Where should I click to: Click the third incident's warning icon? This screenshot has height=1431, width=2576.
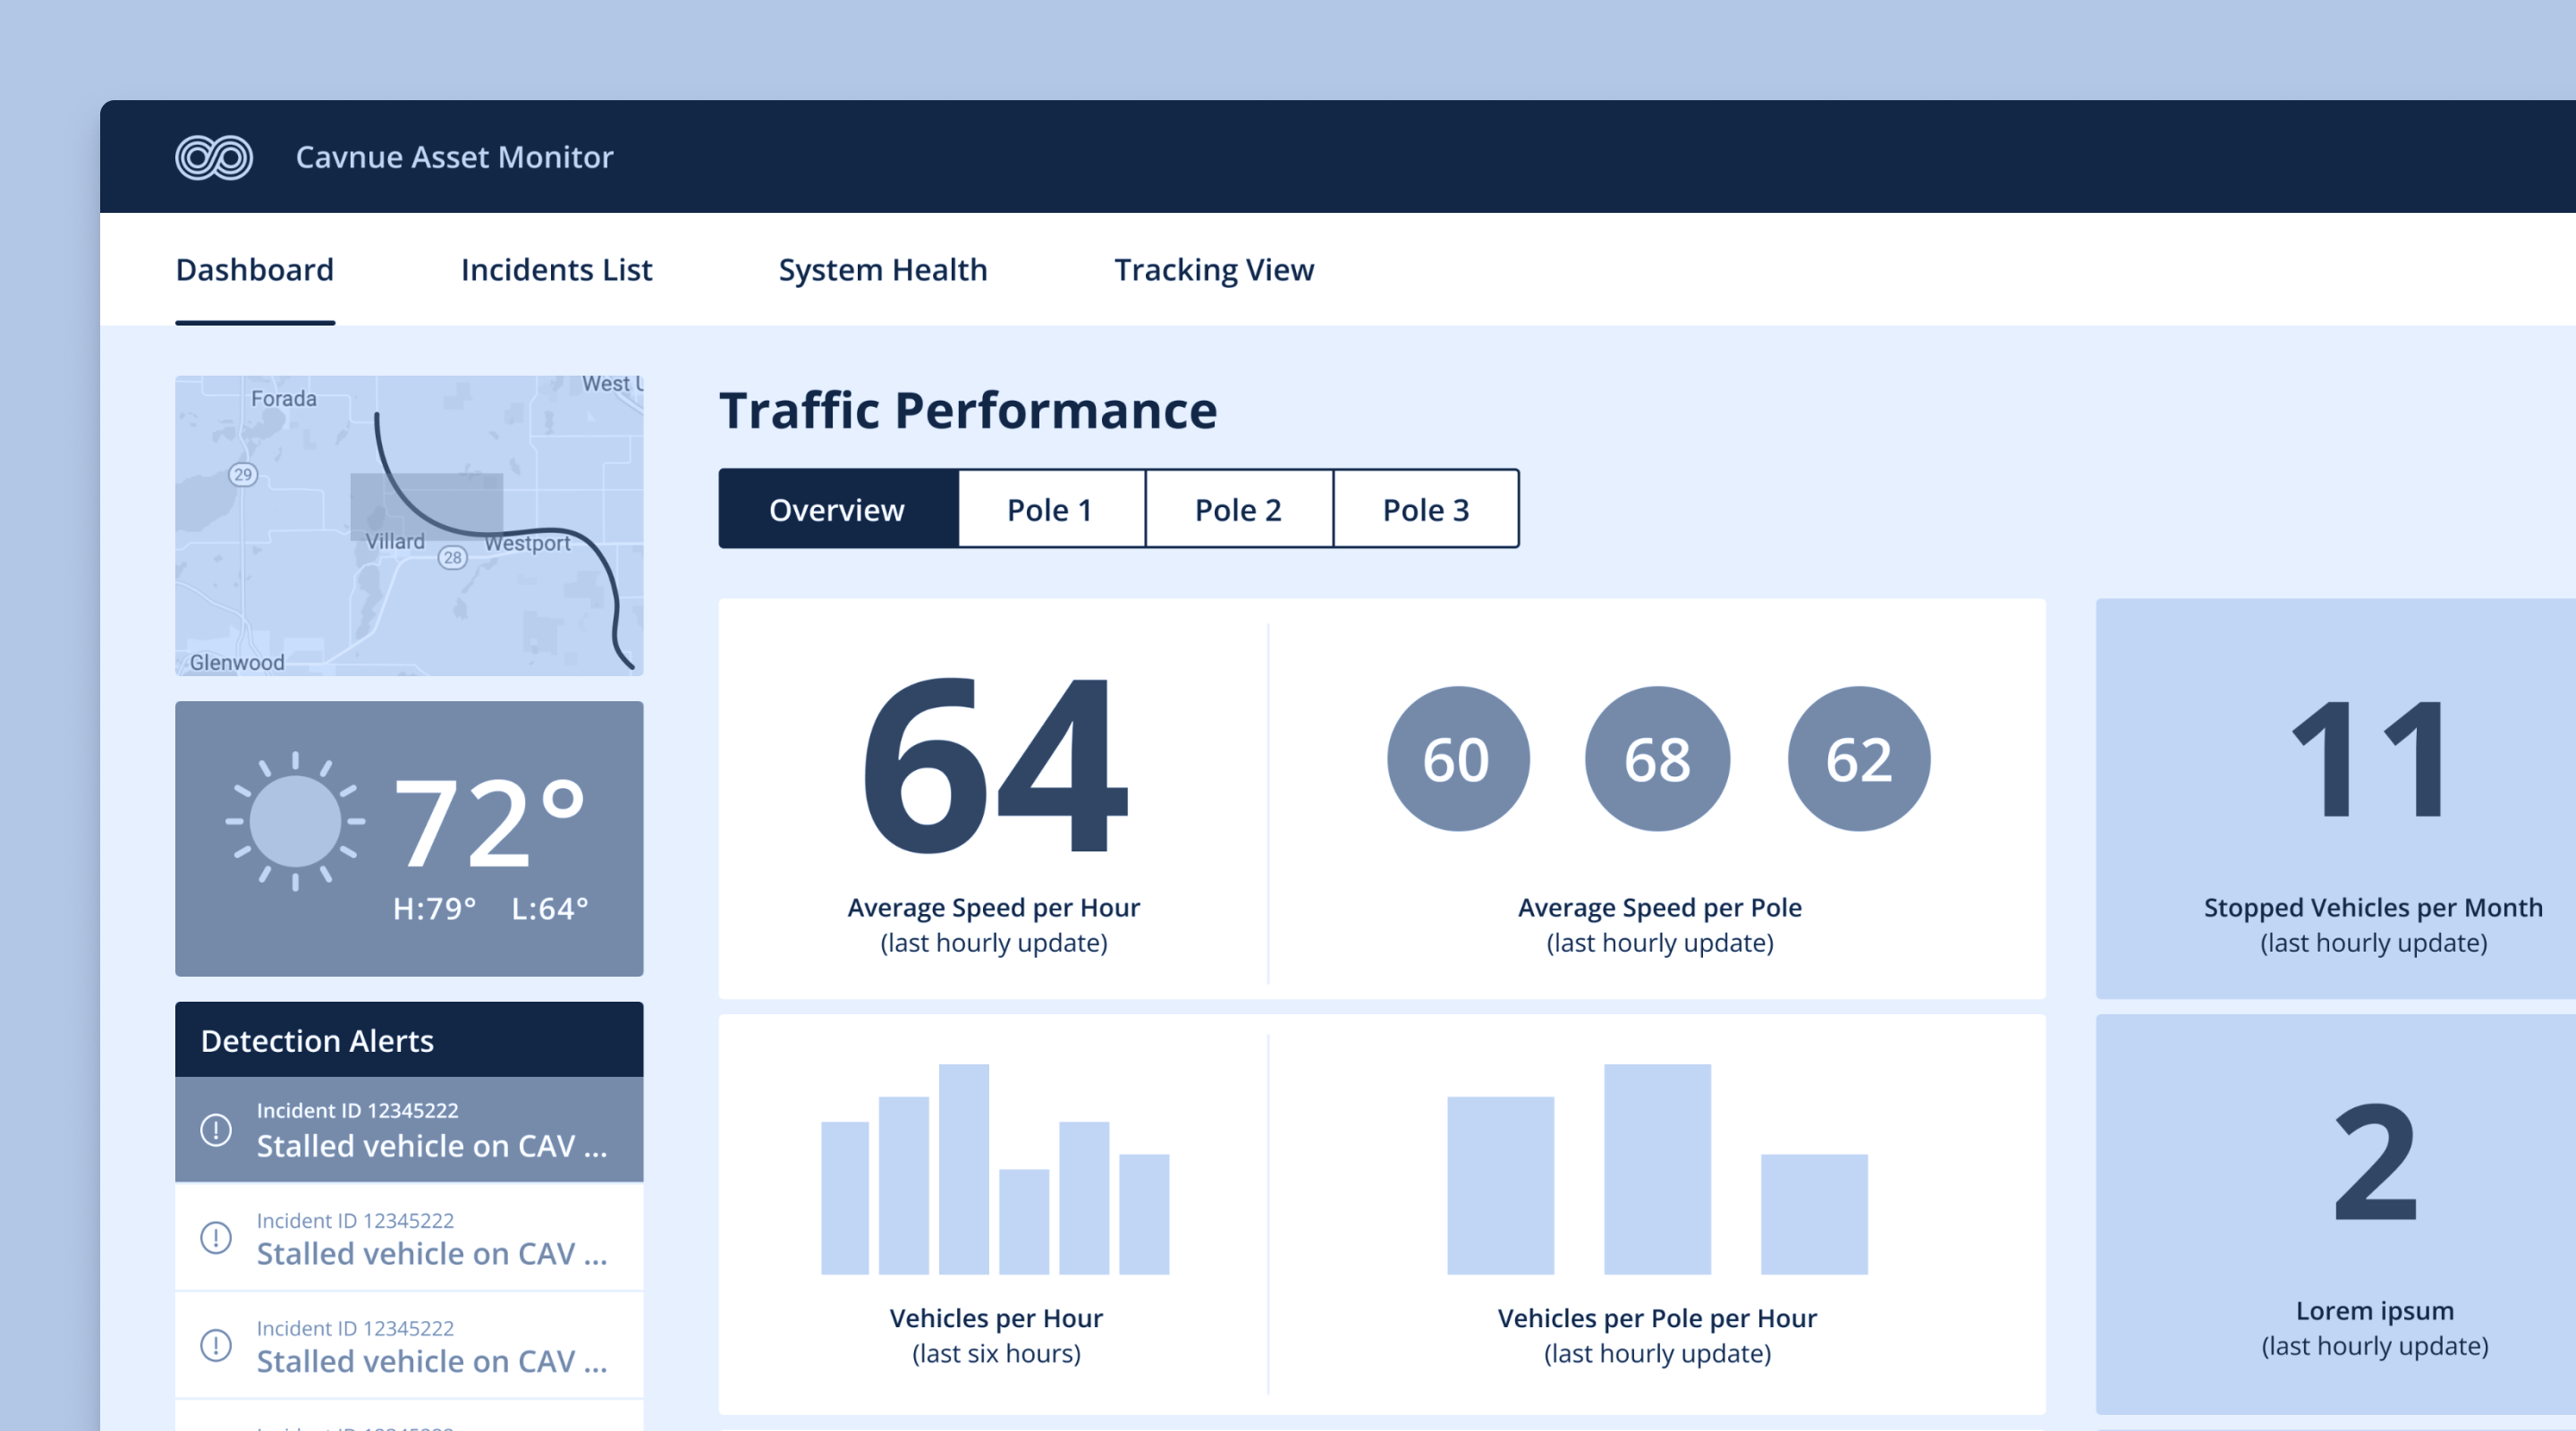pyautogui.click(x=216, y=1345)
